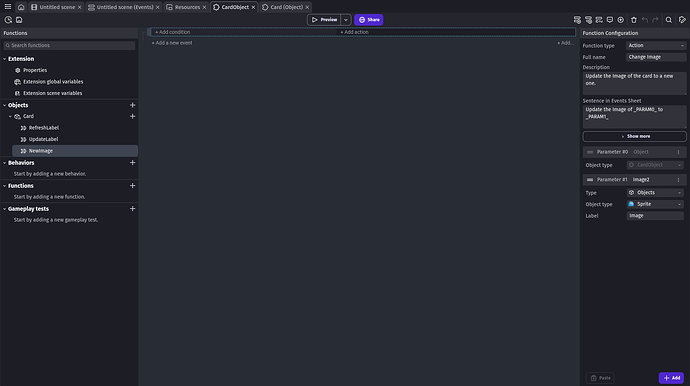
Task: Grab the Parameter #1 drag handle icon
Action: (590, 180)
